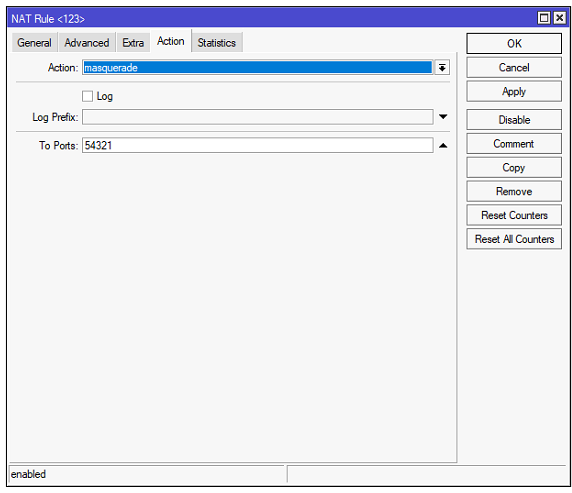This screenshot has width=572, height=493.
Task: Click the masquerade action field
Action: click(258, 68)
